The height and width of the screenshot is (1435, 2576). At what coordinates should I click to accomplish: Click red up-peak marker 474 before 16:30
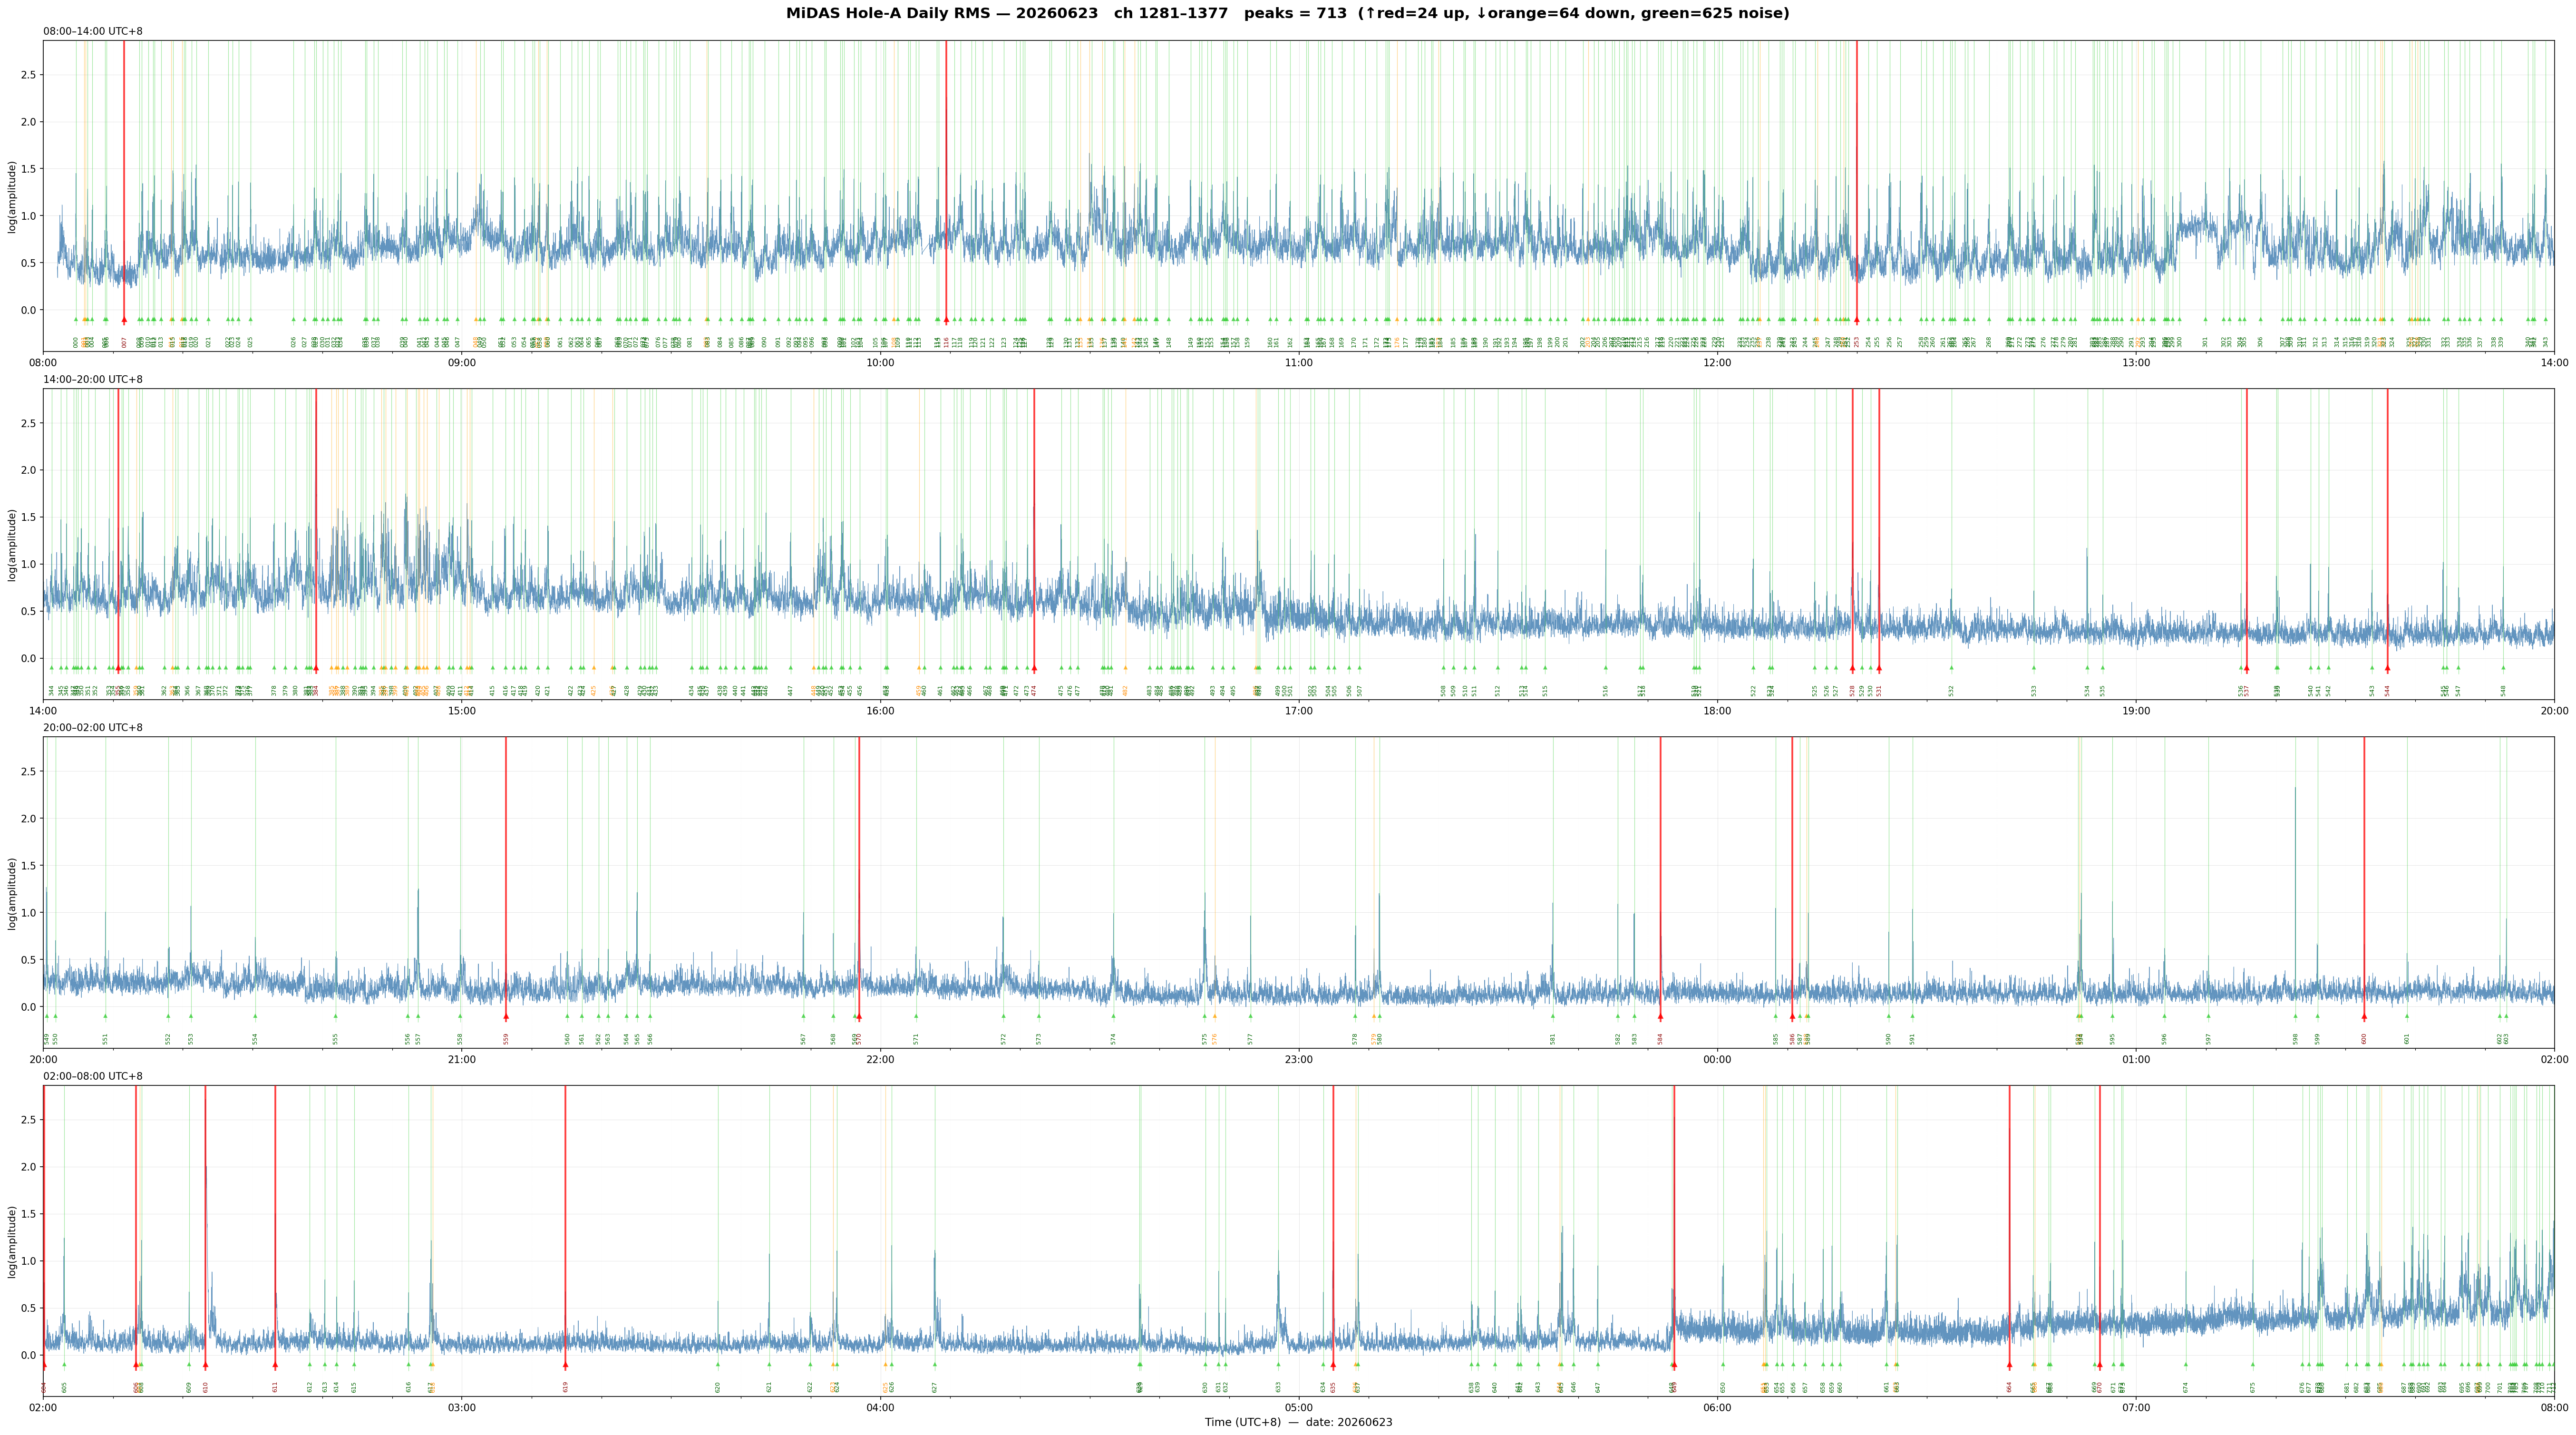click(1034, 668)
